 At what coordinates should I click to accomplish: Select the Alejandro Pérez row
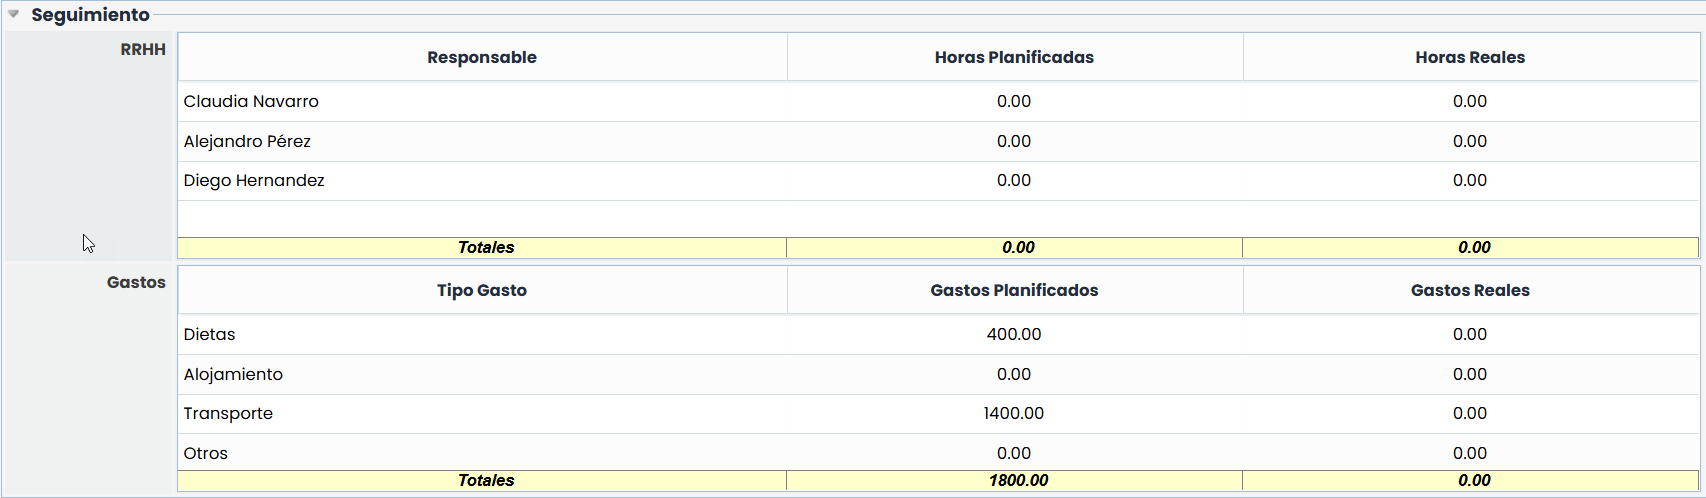coord(247,141)
